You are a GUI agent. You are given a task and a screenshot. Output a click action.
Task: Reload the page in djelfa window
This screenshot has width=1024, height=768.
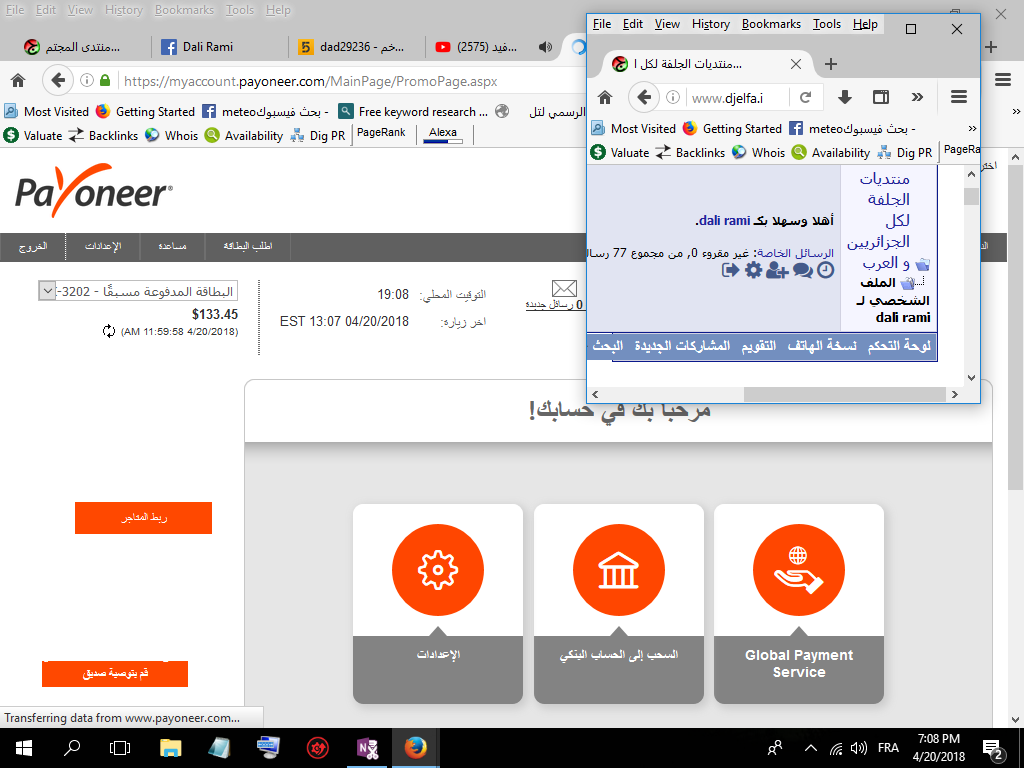tap(805, 97)
